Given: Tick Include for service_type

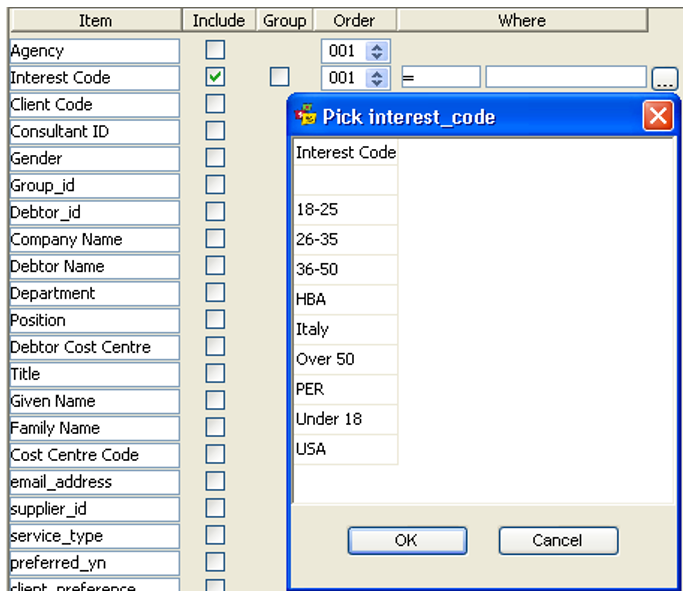Looking at the screenshot, I should coord(215,535).
